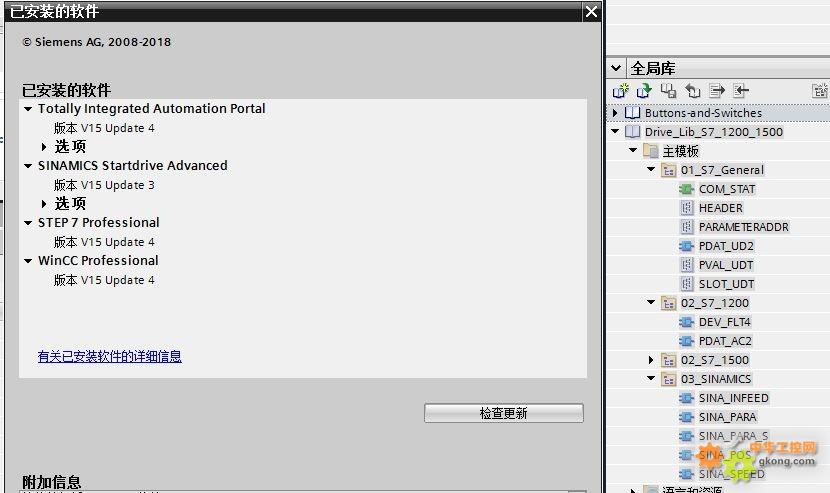Select the SINA_SPEED block
Screen dimensions: 830x493
[x=732, y=474]
